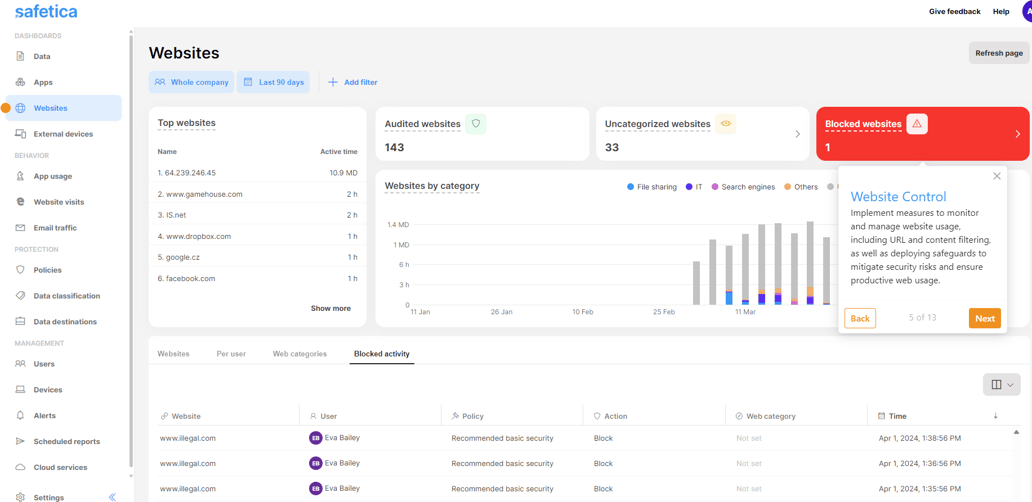
Task: Close the Website Control tooltip
Action: [996, 176]
